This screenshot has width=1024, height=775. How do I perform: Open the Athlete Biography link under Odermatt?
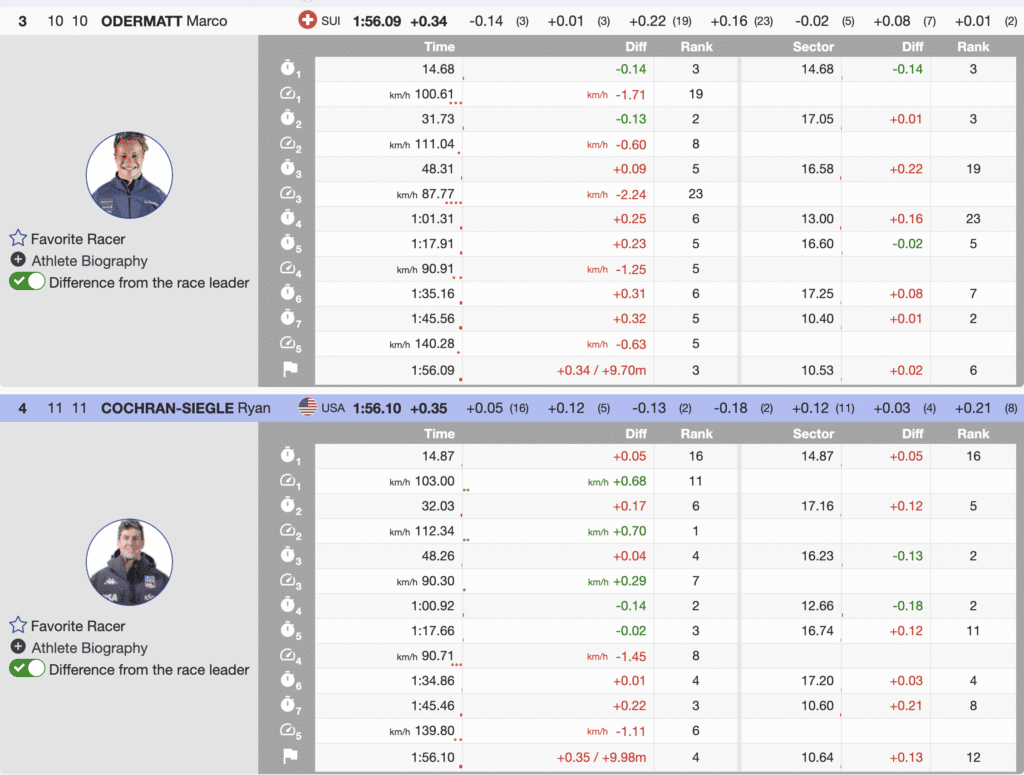89,261
